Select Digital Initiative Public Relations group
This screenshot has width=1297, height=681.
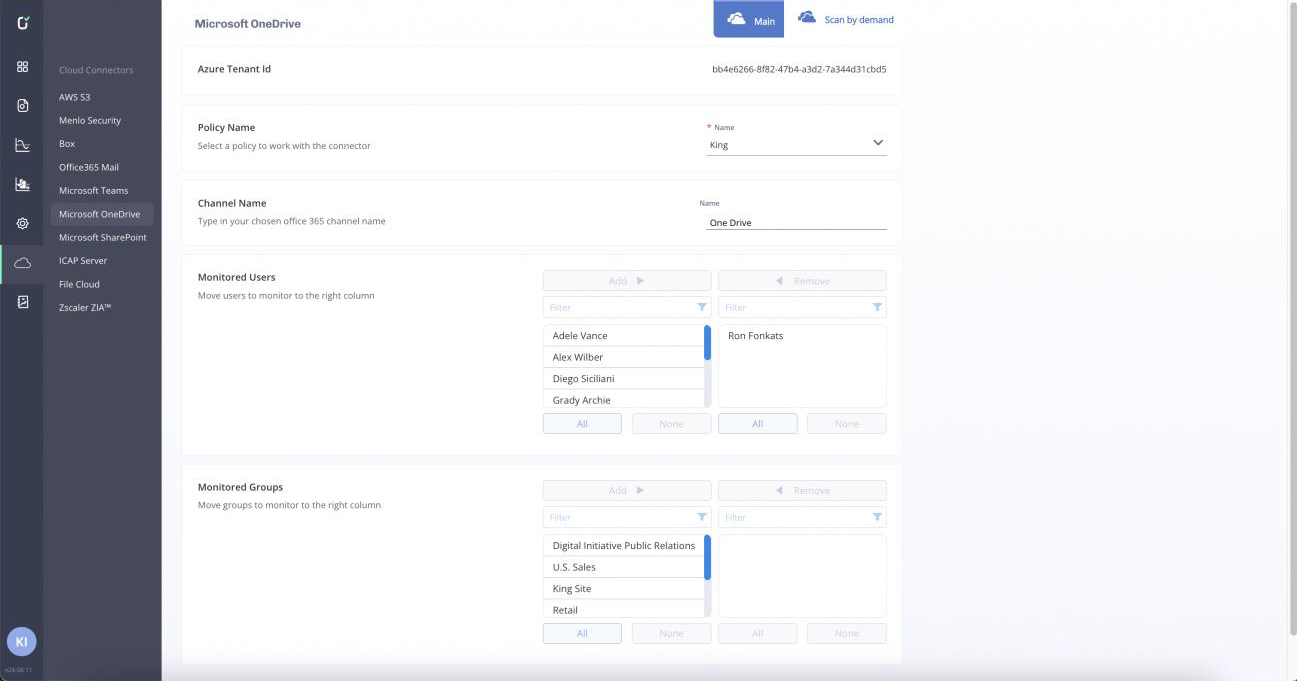click(623, 546)
